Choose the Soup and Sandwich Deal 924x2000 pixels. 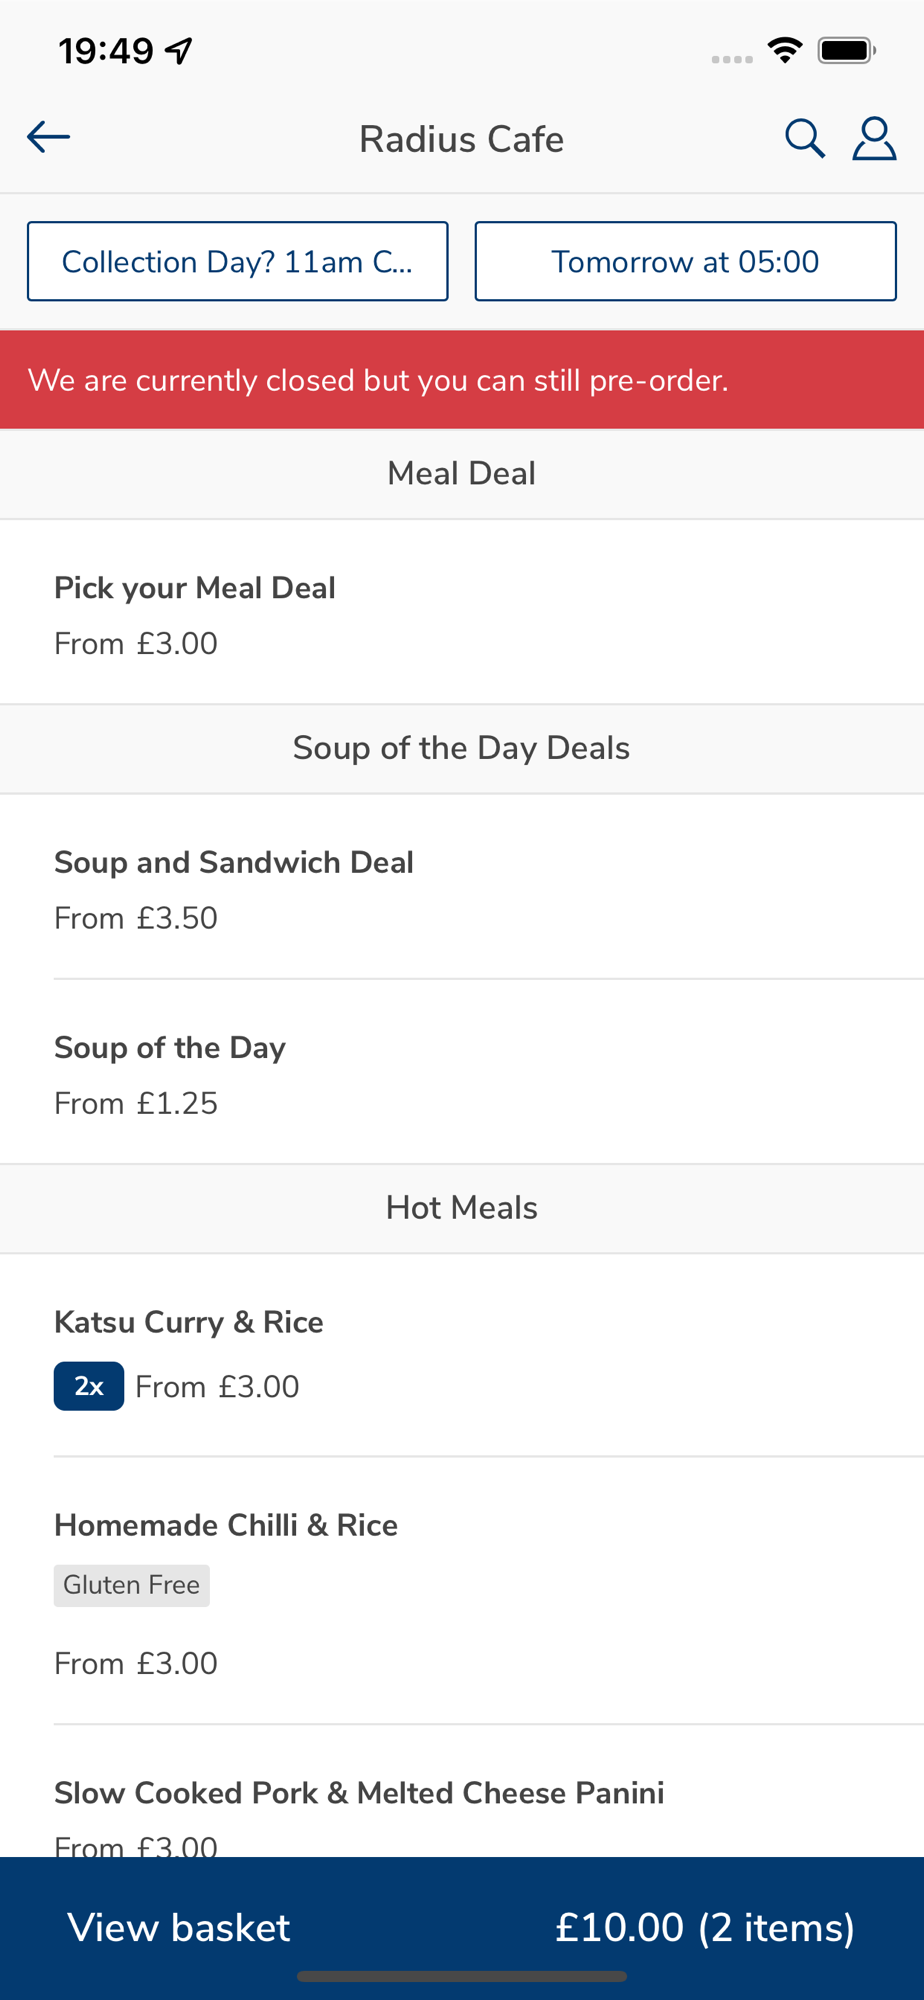pyautogui.click(x=462, y=889)
